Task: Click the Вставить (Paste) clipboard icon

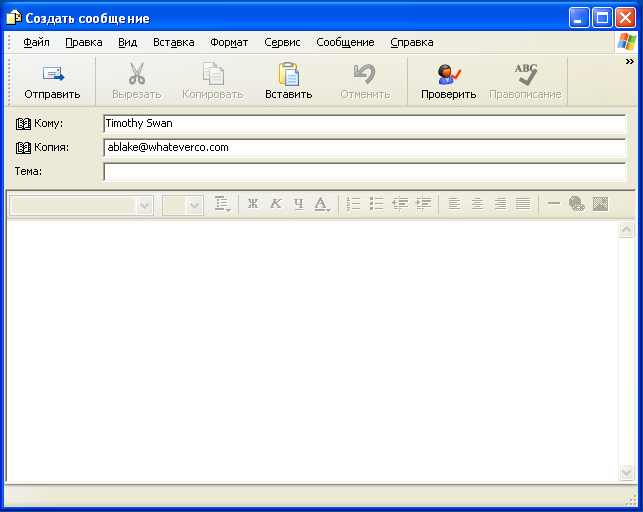Action: (288, 74)
